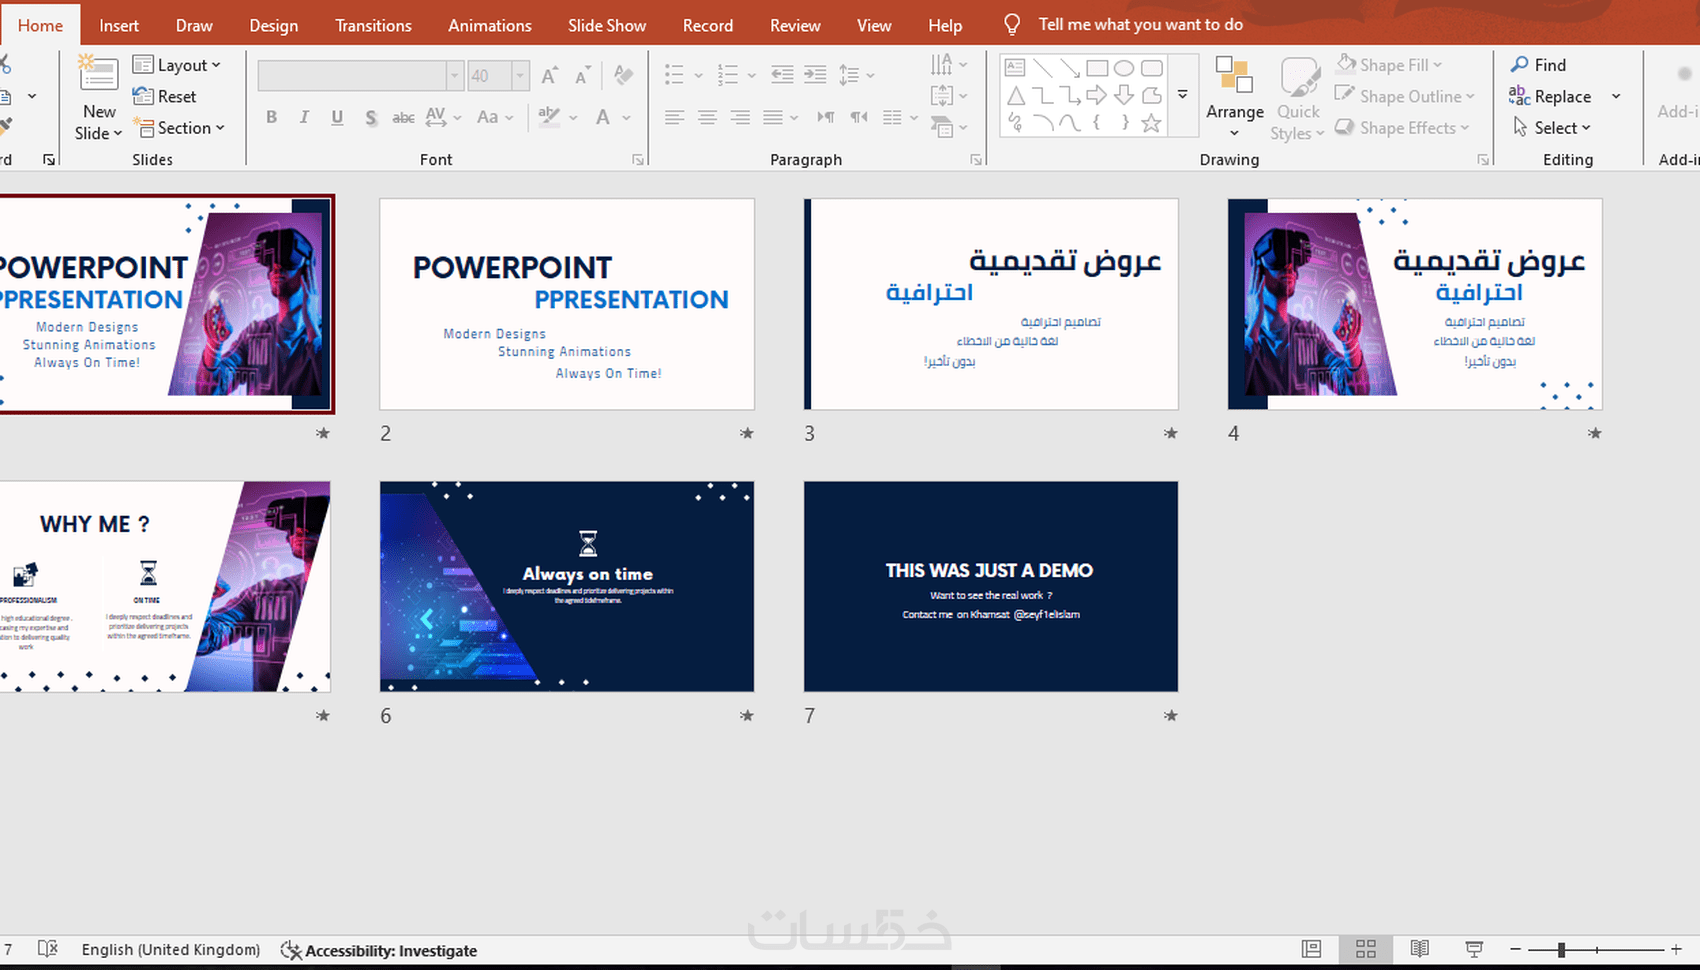Open the Transitions tab

coord(373,25)
